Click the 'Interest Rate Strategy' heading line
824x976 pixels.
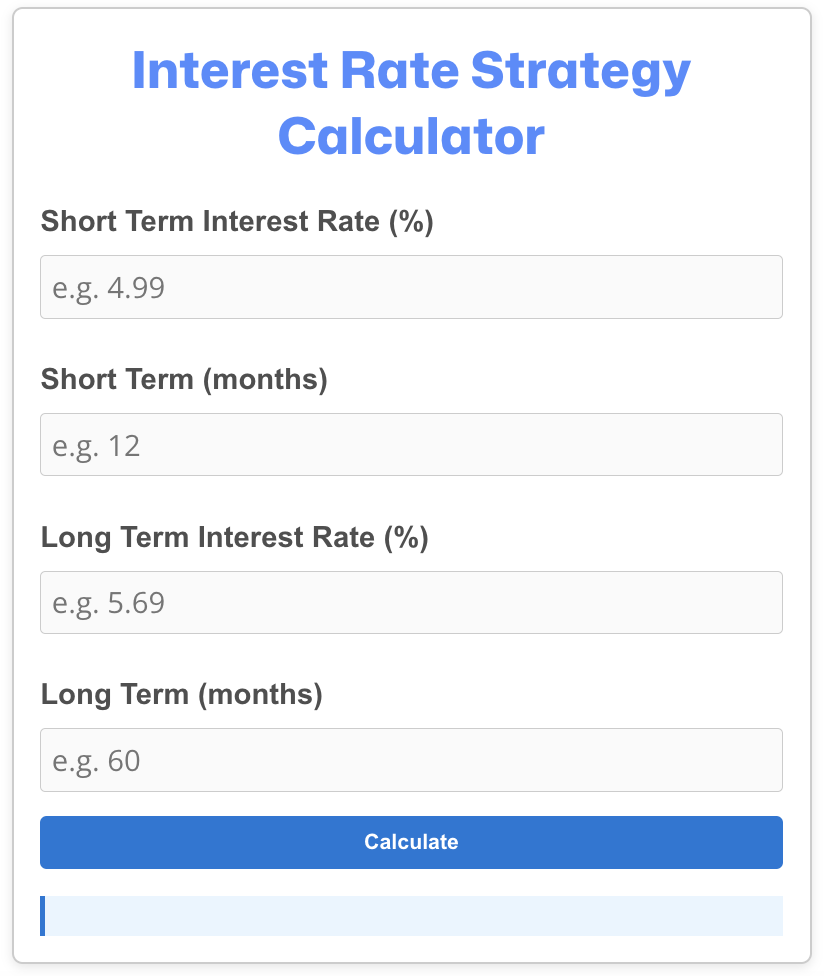click(411, 71)
